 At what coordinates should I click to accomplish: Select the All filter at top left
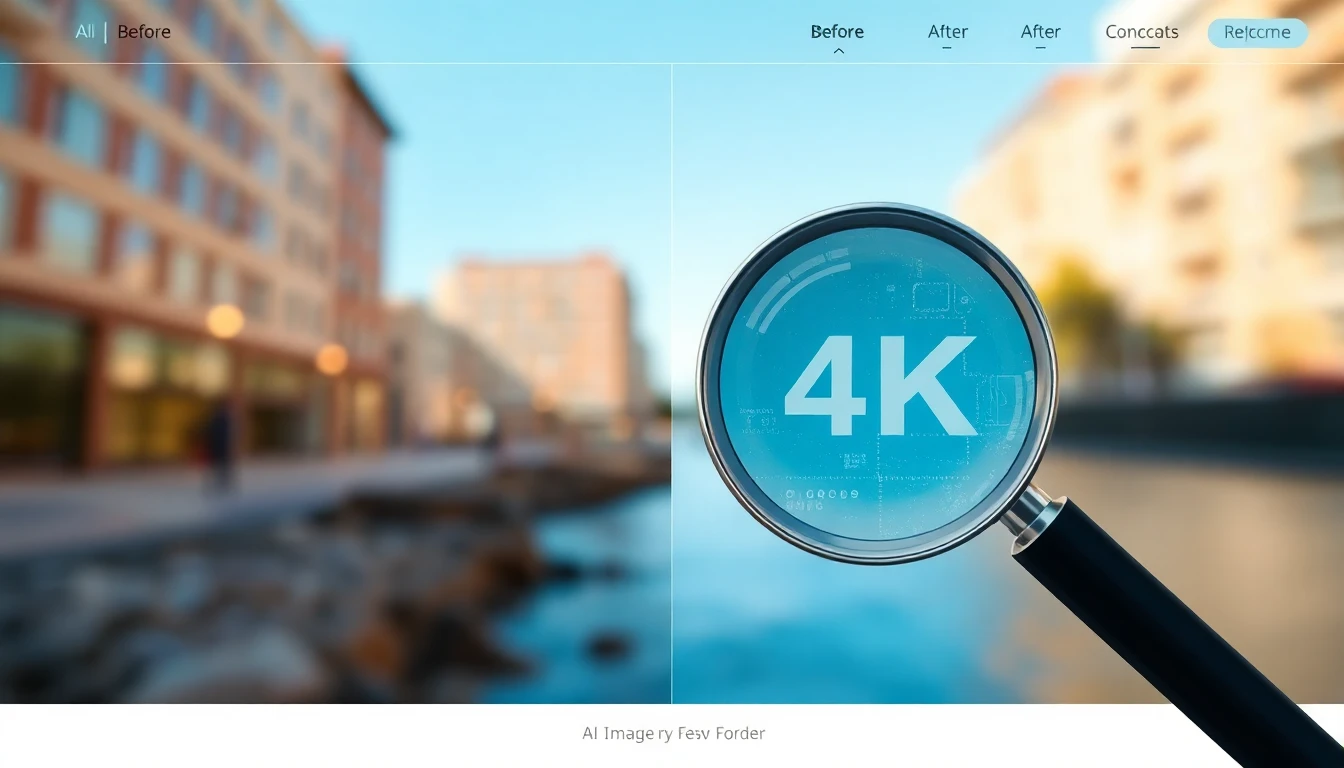85,32
